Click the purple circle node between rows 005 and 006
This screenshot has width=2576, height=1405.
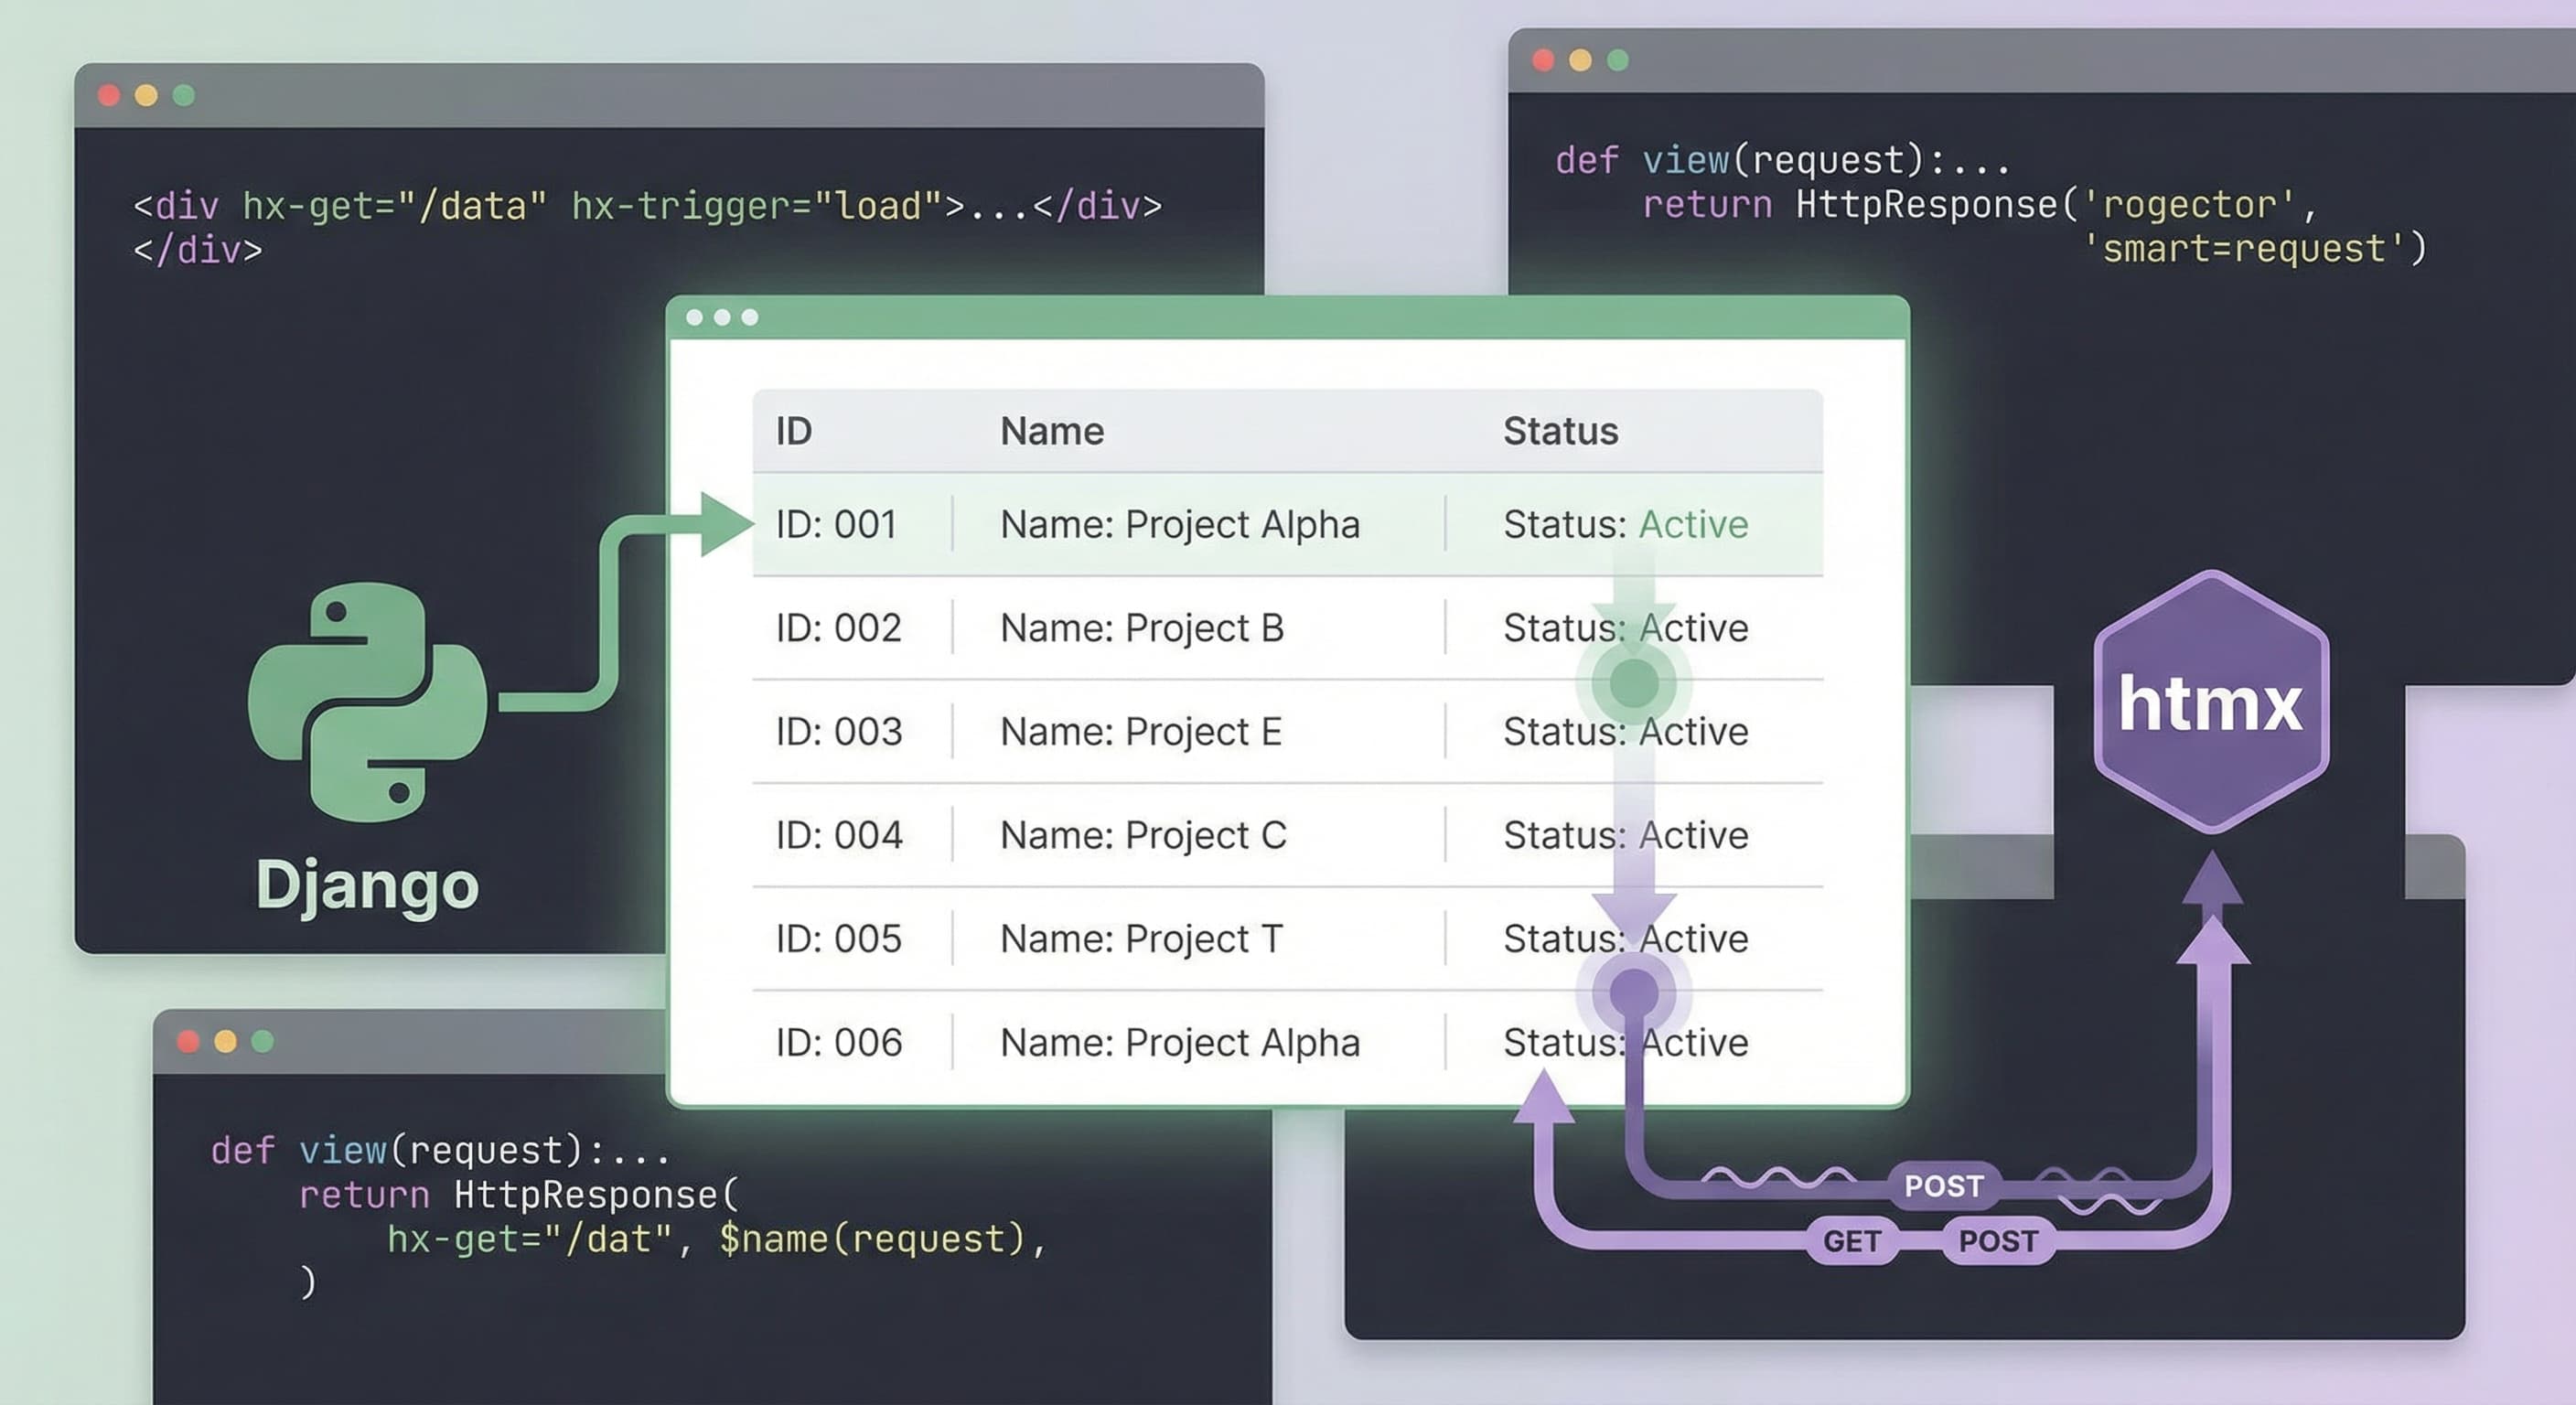pyautogui.click(x=1634, y=992)
